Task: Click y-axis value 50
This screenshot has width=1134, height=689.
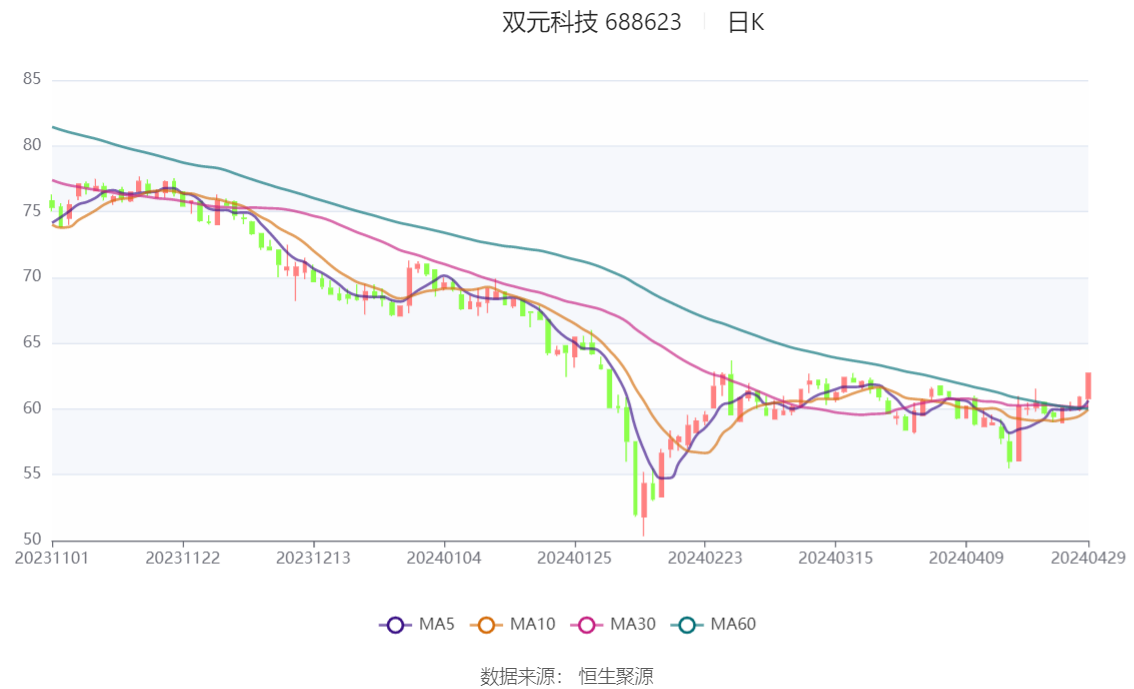Action: (x=32, y=539)
